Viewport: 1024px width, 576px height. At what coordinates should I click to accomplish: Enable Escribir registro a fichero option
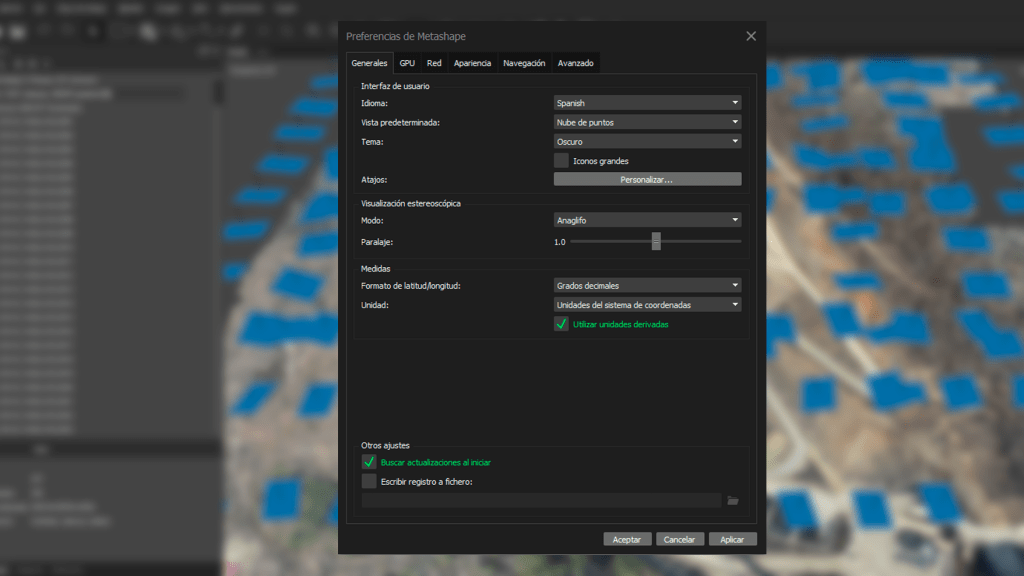point(369,481)
